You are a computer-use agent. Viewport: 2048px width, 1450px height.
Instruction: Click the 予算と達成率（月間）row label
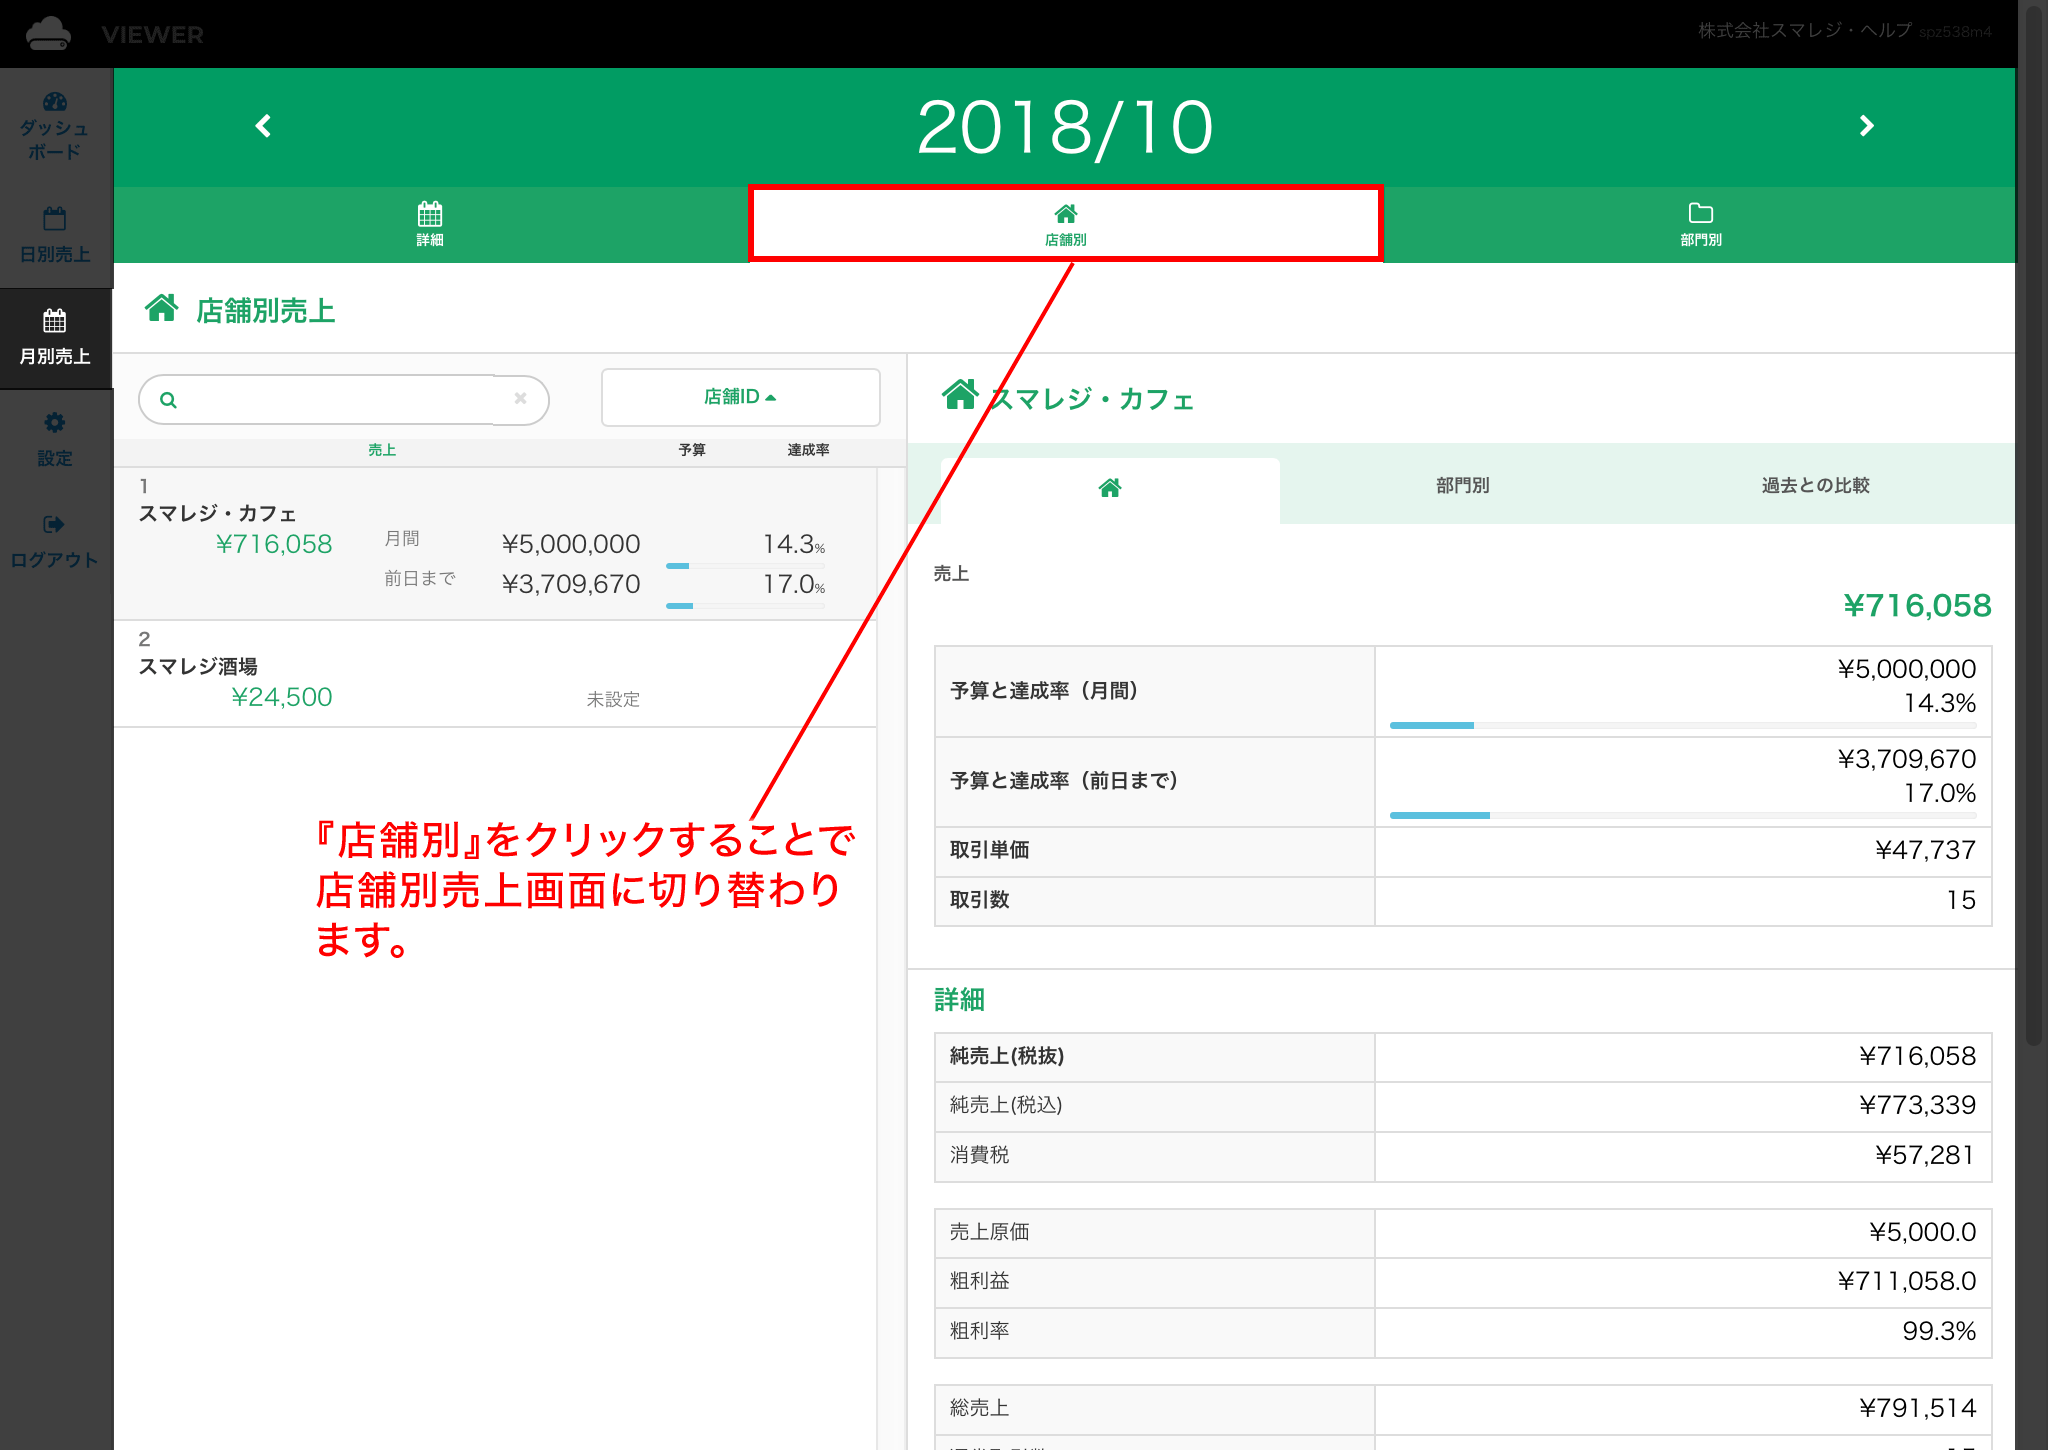(1044, 691)
